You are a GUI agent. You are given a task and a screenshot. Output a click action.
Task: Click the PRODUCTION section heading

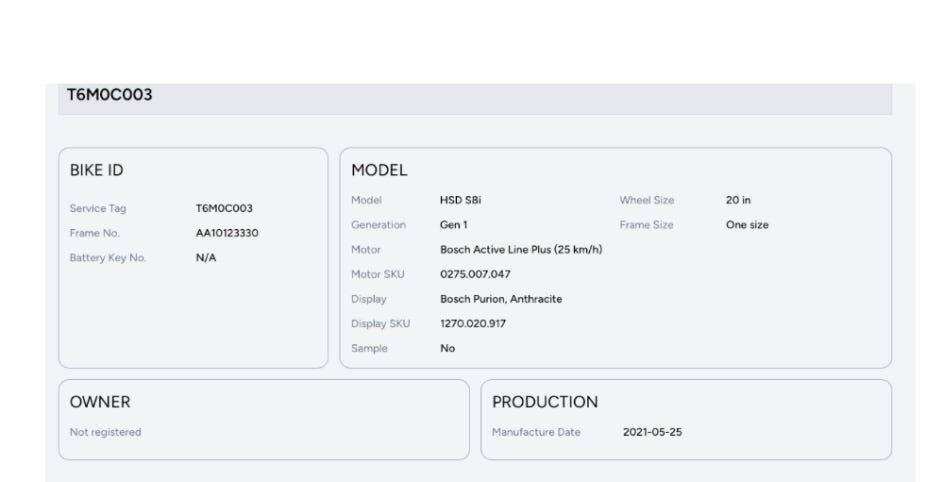tap(545, 402)
